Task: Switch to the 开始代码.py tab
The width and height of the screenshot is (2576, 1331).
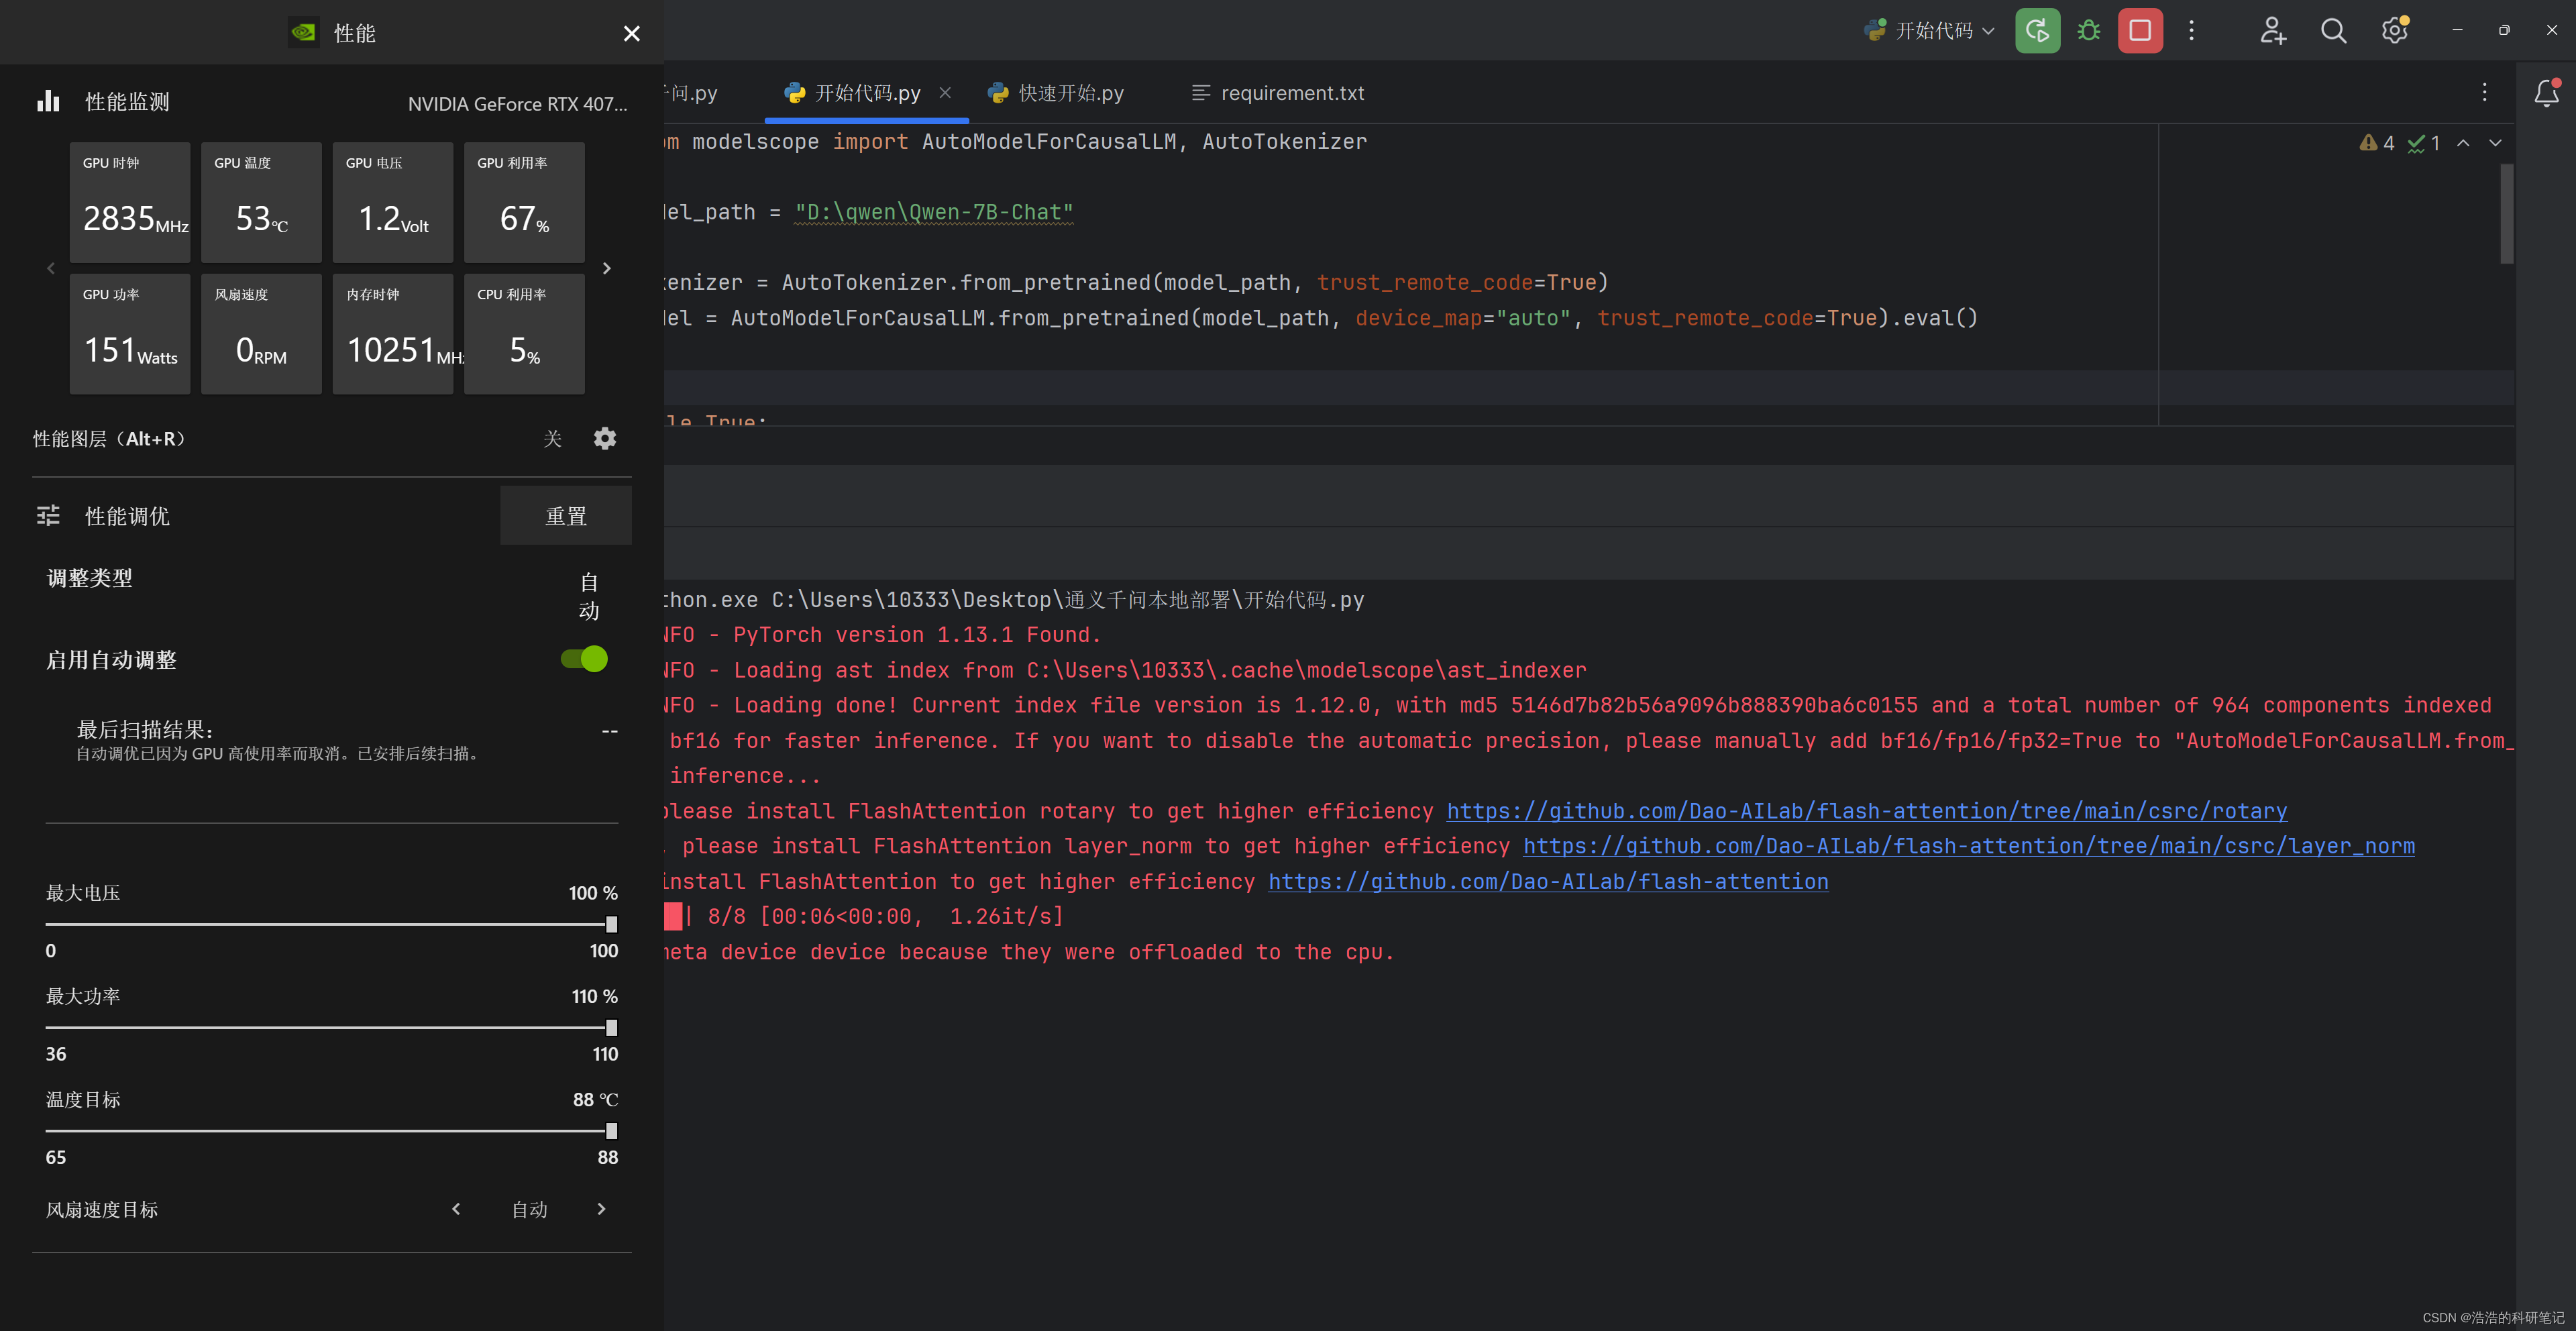Action: click(866, 93)
